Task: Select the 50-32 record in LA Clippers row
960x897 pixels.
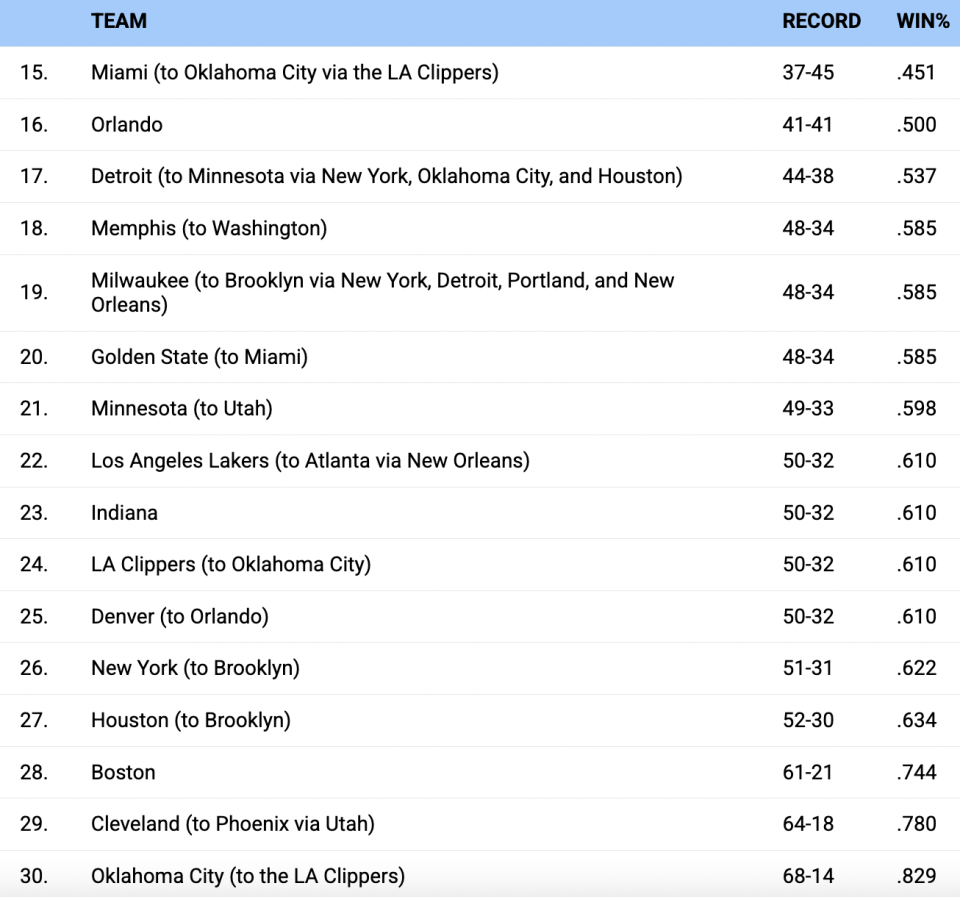Action: [808, 564]
